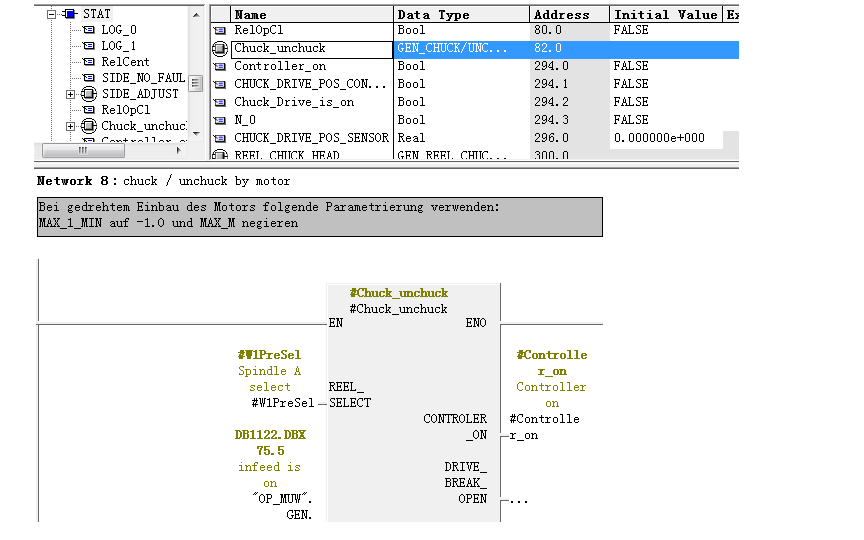The width and height of the screenshot is (864, 540).
Task: Click address cell 80.0
Action: pos(569,30)
